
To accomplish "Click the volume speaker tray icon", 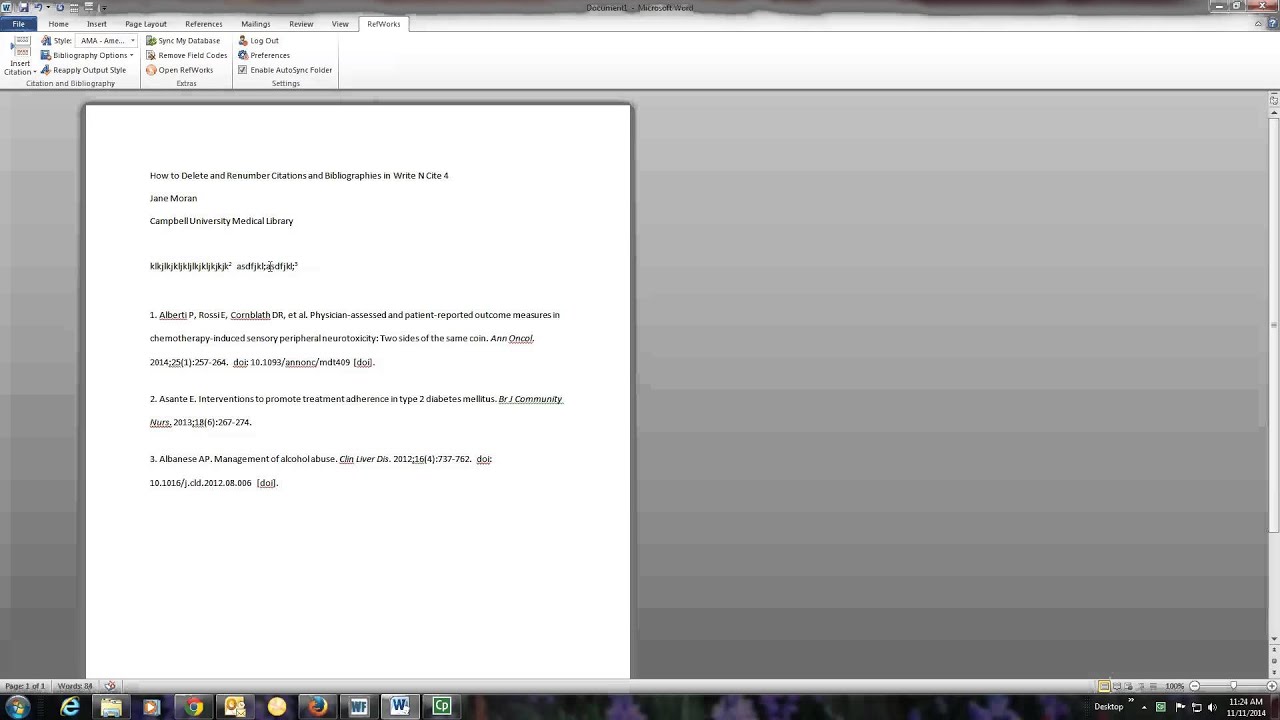I will pyautogui.click(x=1212, y=707).
